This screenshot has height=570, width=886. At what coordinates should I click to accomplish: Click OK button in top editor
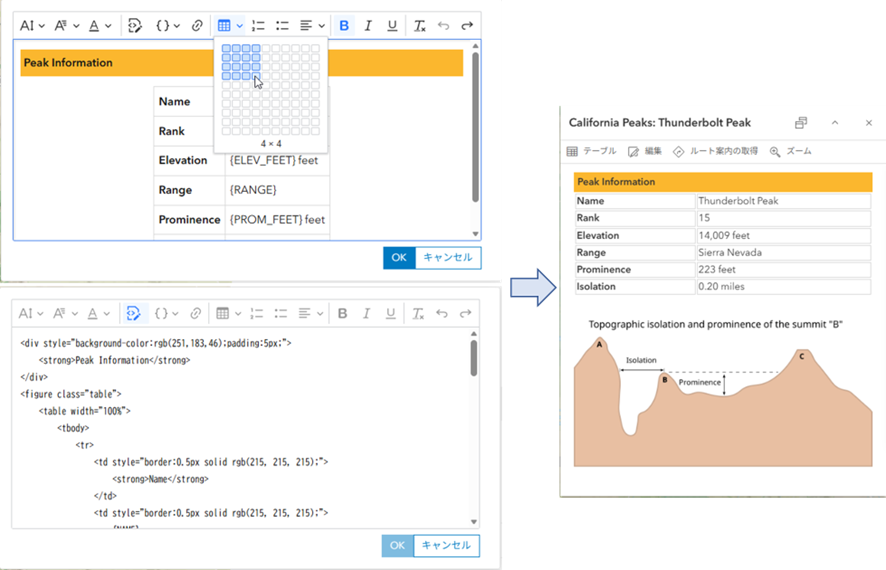[399, 258]
